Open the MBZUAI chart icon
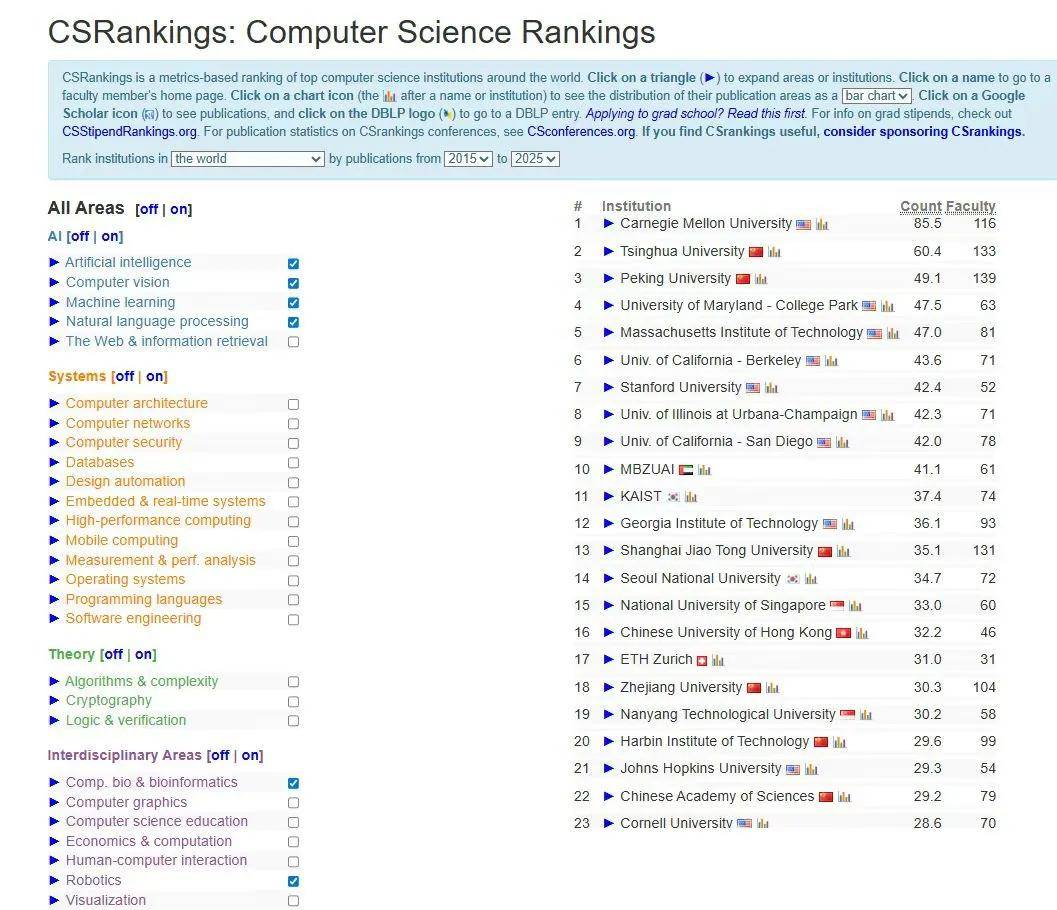The width and height of the screenshot is (1057, 910). coord(704,470)
